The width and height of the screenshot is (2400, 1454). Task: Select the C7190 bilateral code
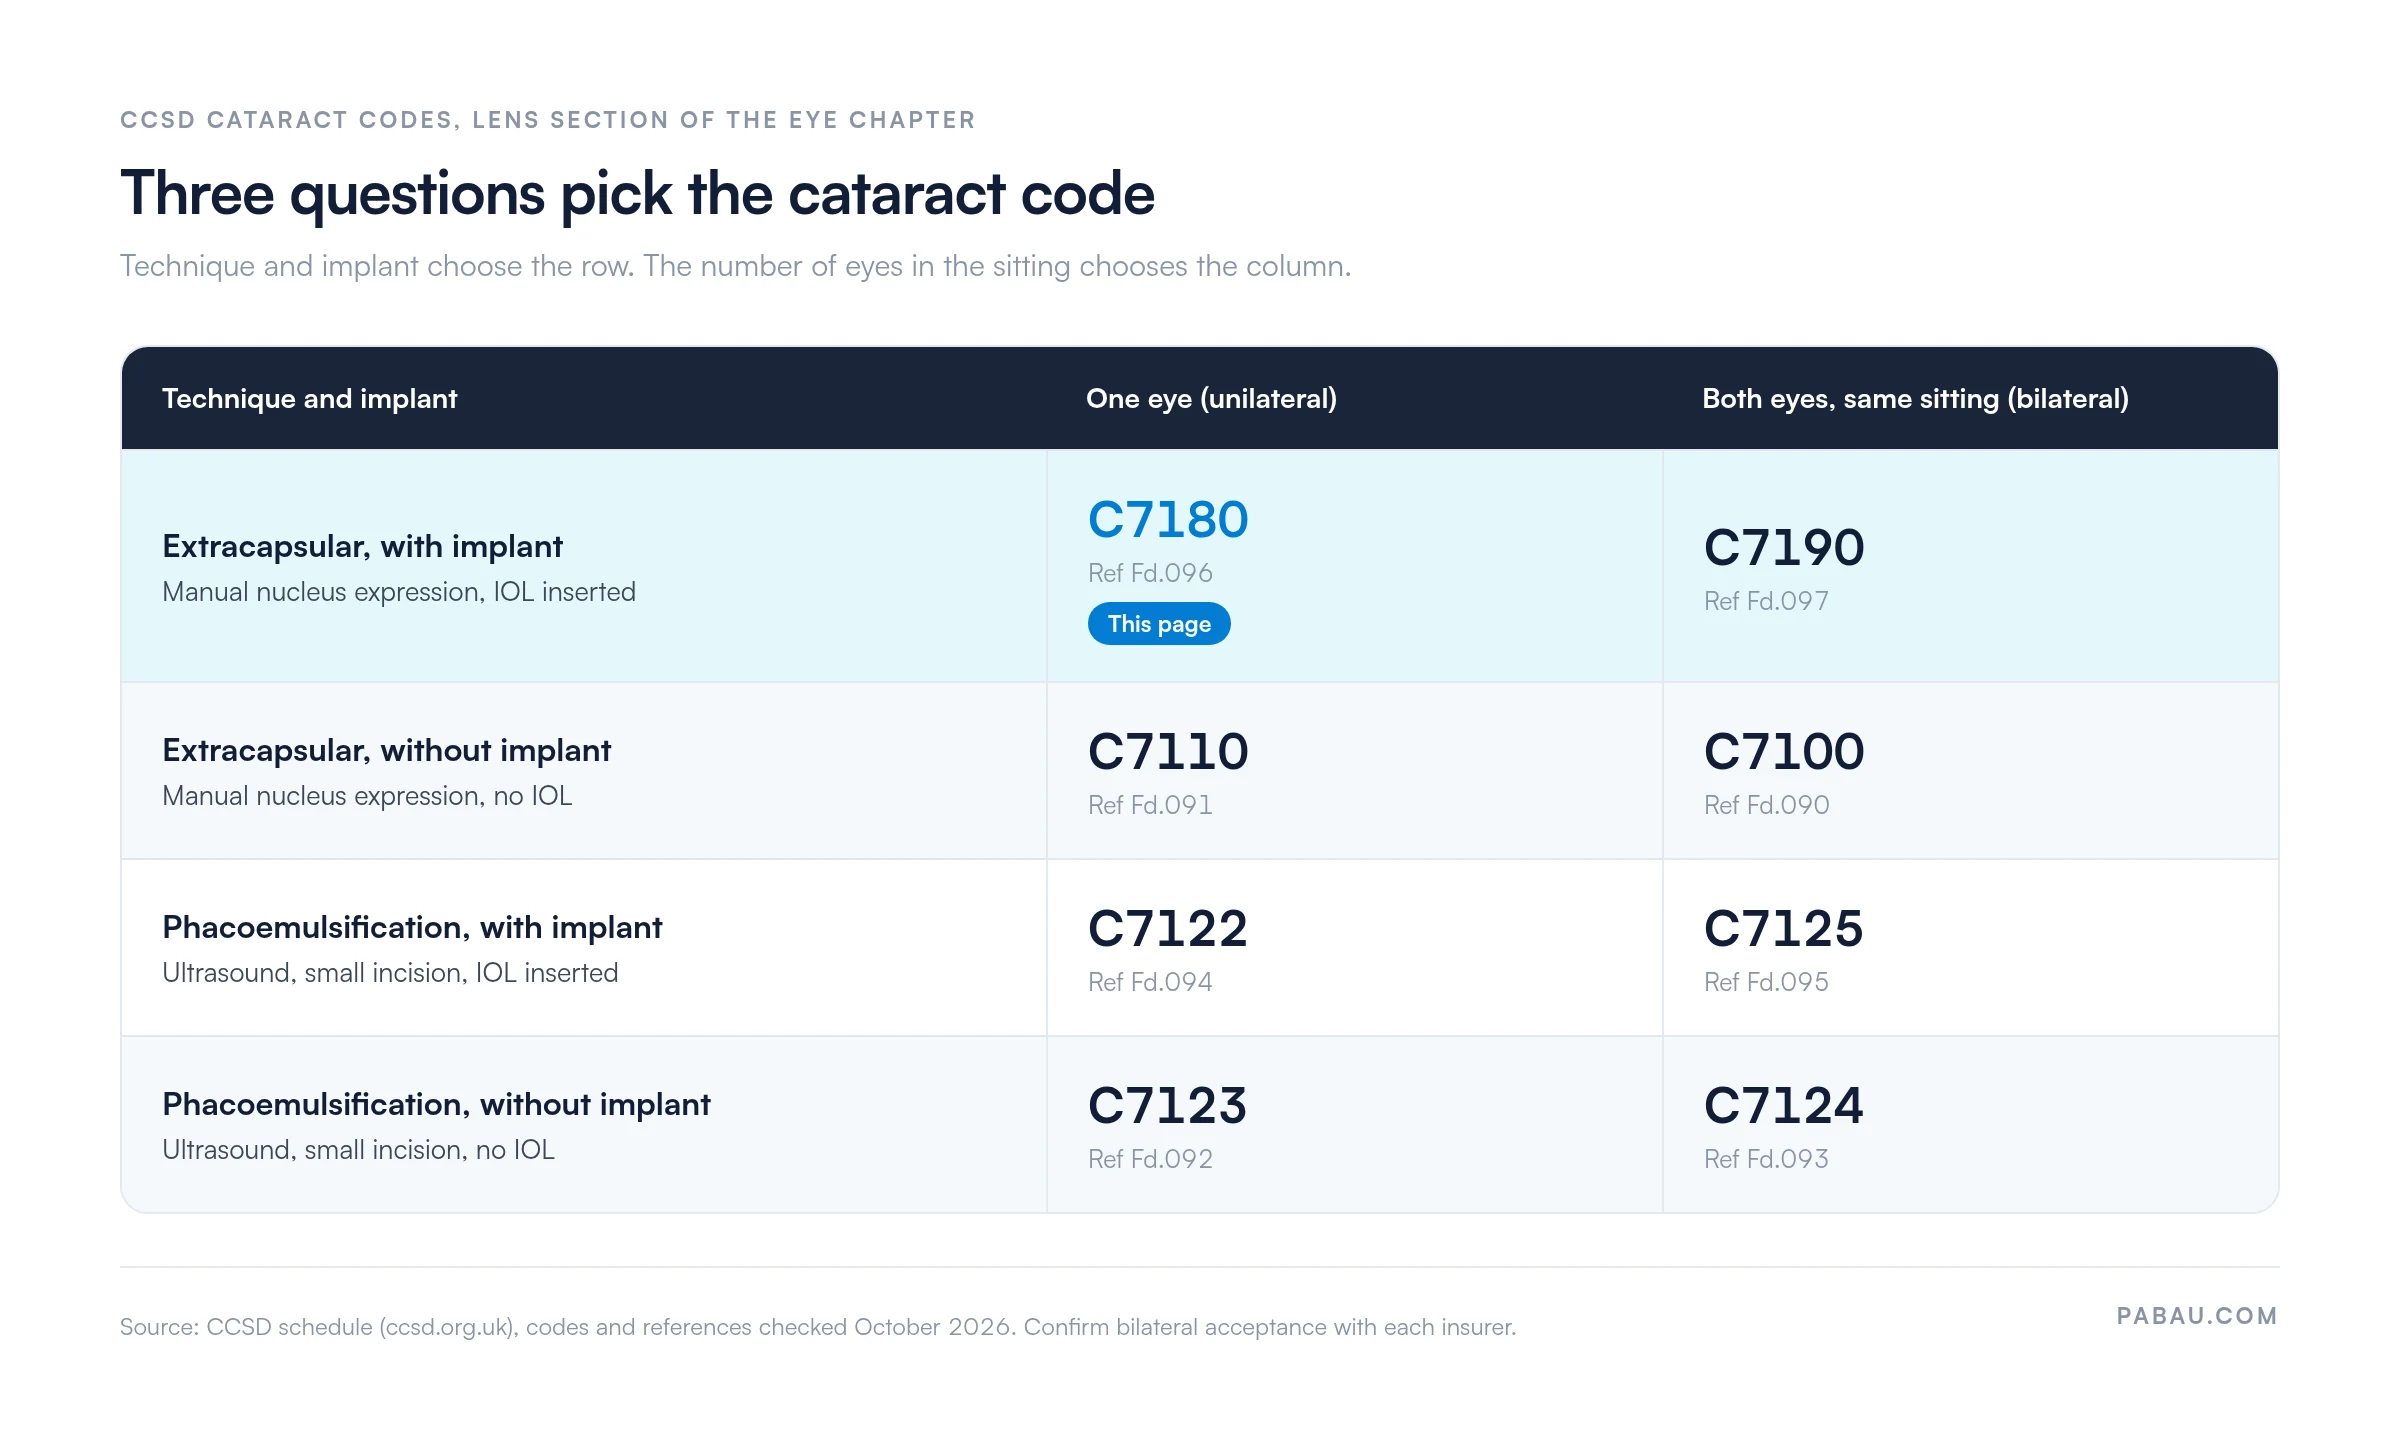(x=1784, y=547)
